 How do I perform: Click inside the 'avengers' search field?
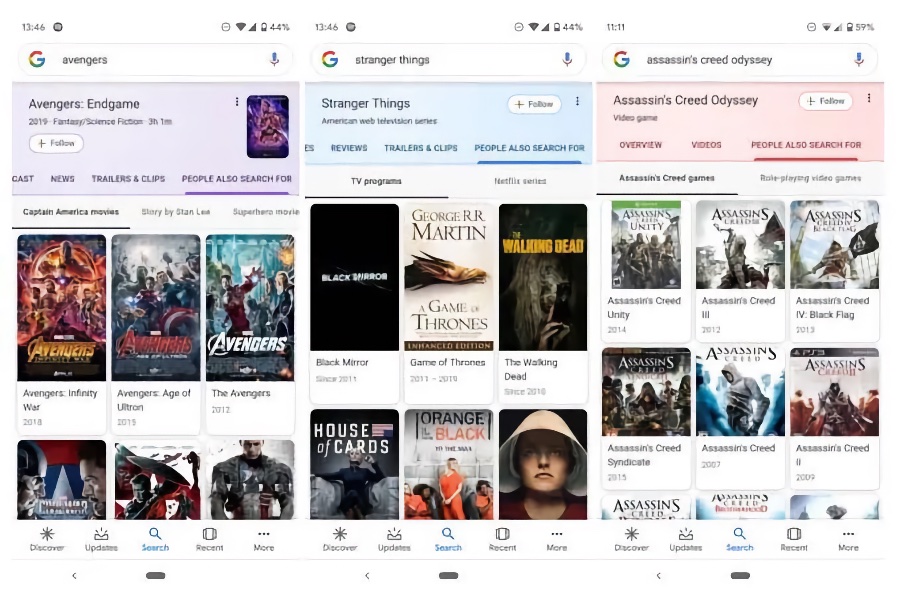150,59
